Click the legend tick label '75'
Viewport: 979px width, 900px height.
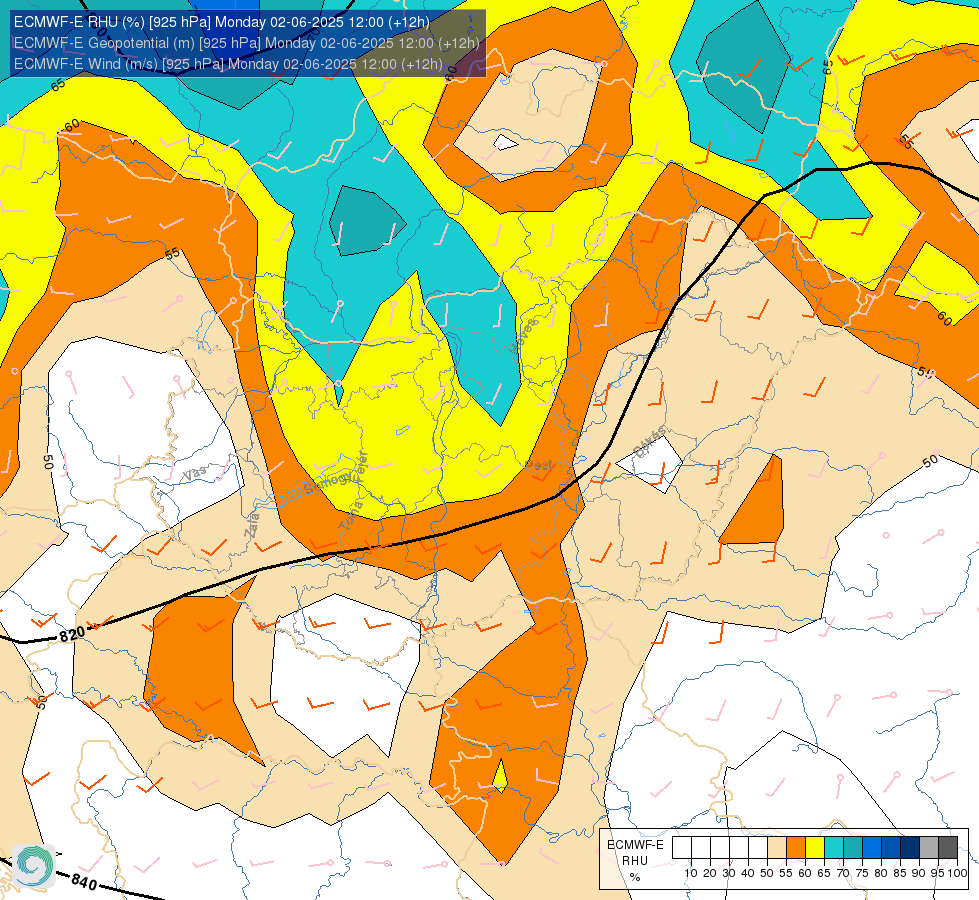click(862, 873)
